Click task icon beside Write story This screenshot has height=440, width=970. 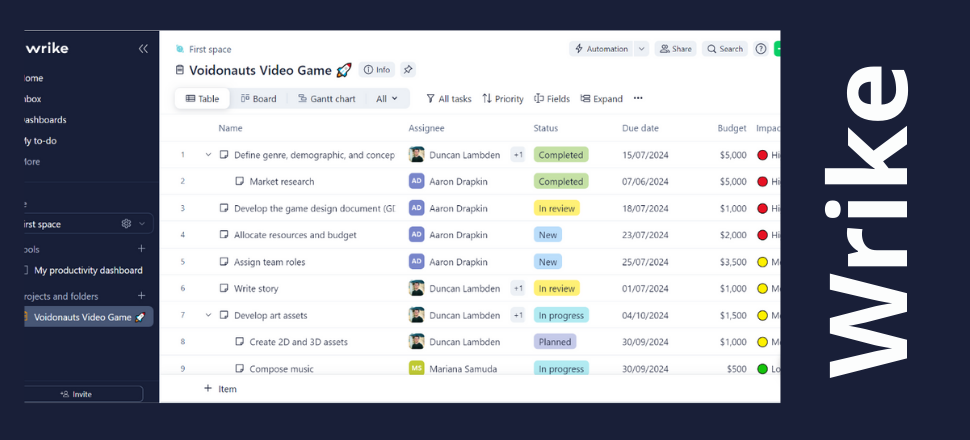pyautogui.click(x=224, y=288)
